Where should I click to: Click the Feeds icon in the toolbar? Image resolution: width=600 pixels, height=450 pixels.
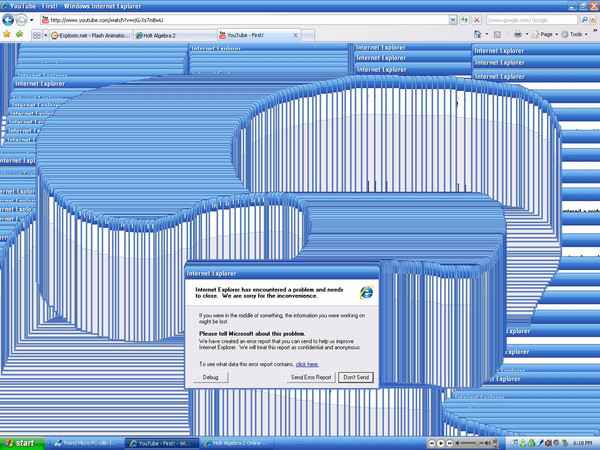pos(497,34)
